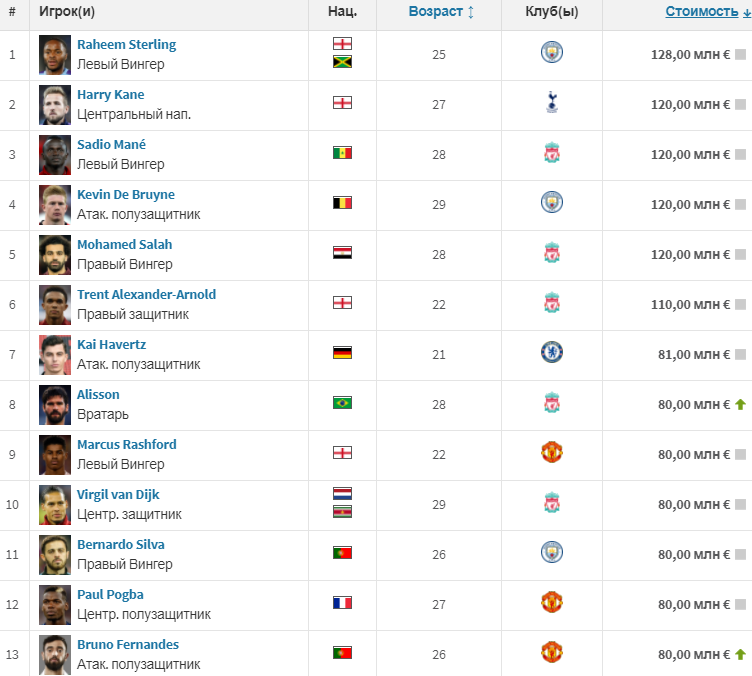Click Manchester City crest in Raheem Sterling row
The image size is (752, 676).
(x=552, y=53)
